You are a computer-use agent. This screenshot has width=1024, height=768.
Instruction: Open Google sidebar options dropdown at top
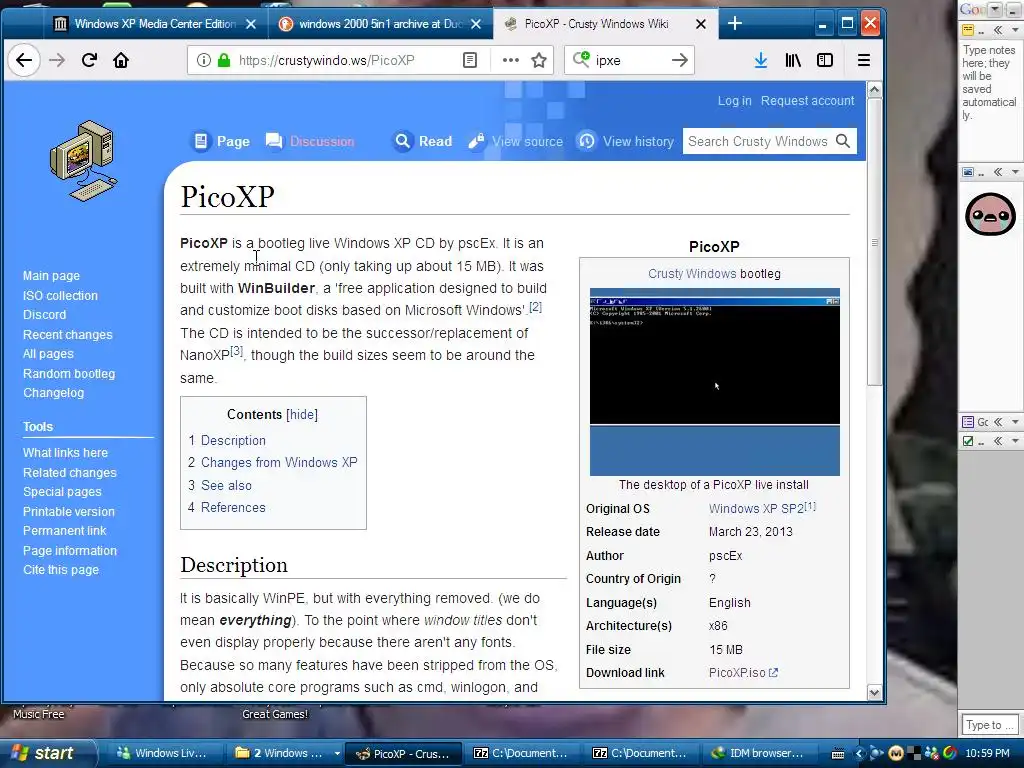(x=995, y=9)
